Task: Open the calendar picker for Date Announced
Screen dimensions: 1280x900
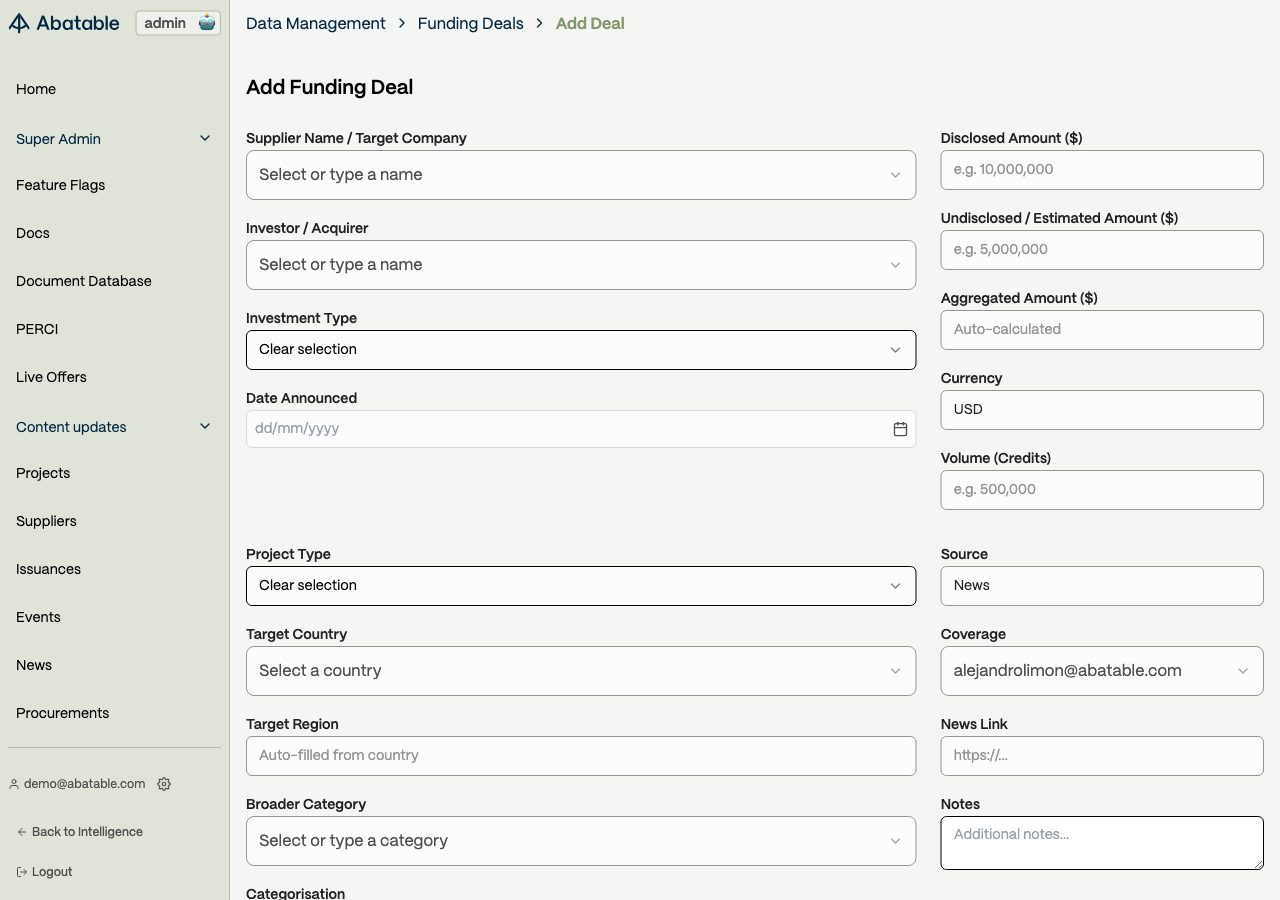Action: point(900,429)
